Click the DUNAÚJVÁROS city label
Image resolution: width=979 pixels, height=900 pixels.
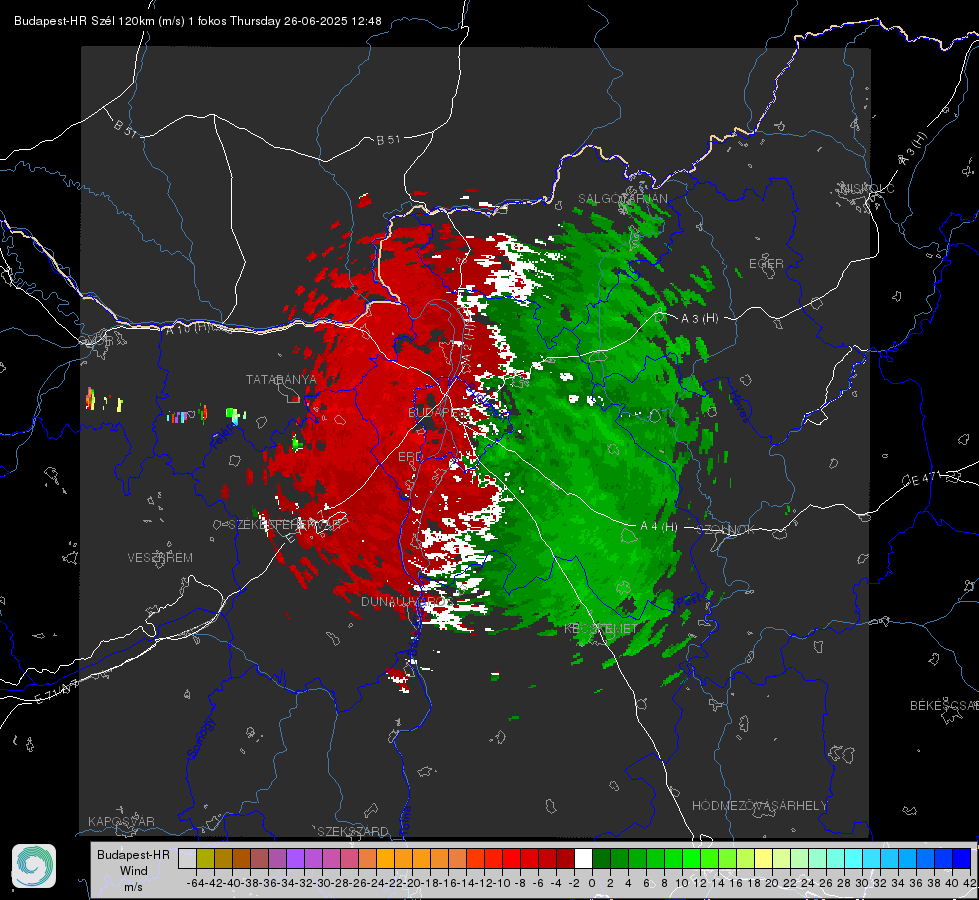click(406, 601)
